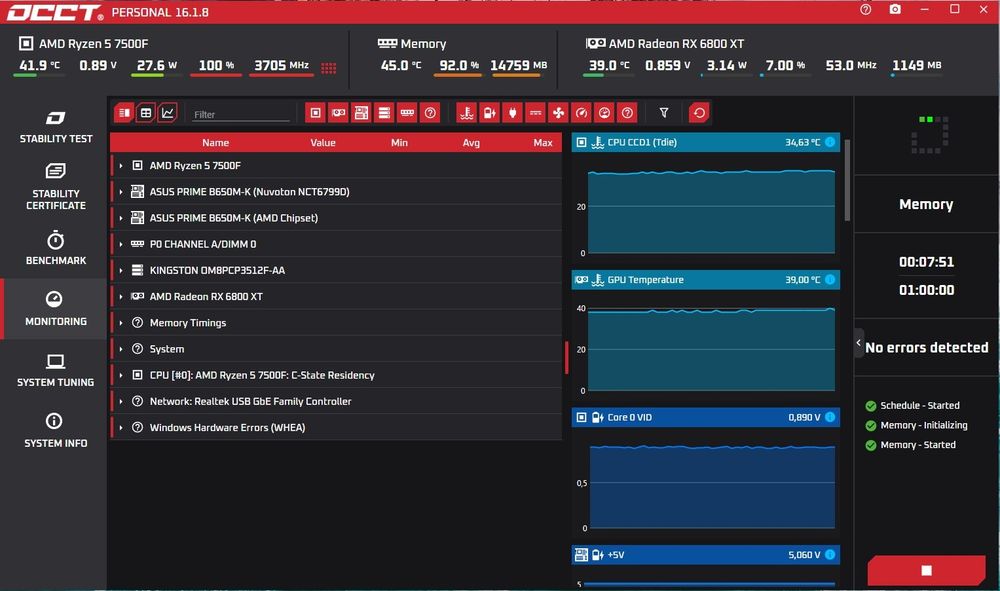Toggle motherboard sensors filter in toolbar
Screen dimensions: 1000x591
[x=362, y=113]
